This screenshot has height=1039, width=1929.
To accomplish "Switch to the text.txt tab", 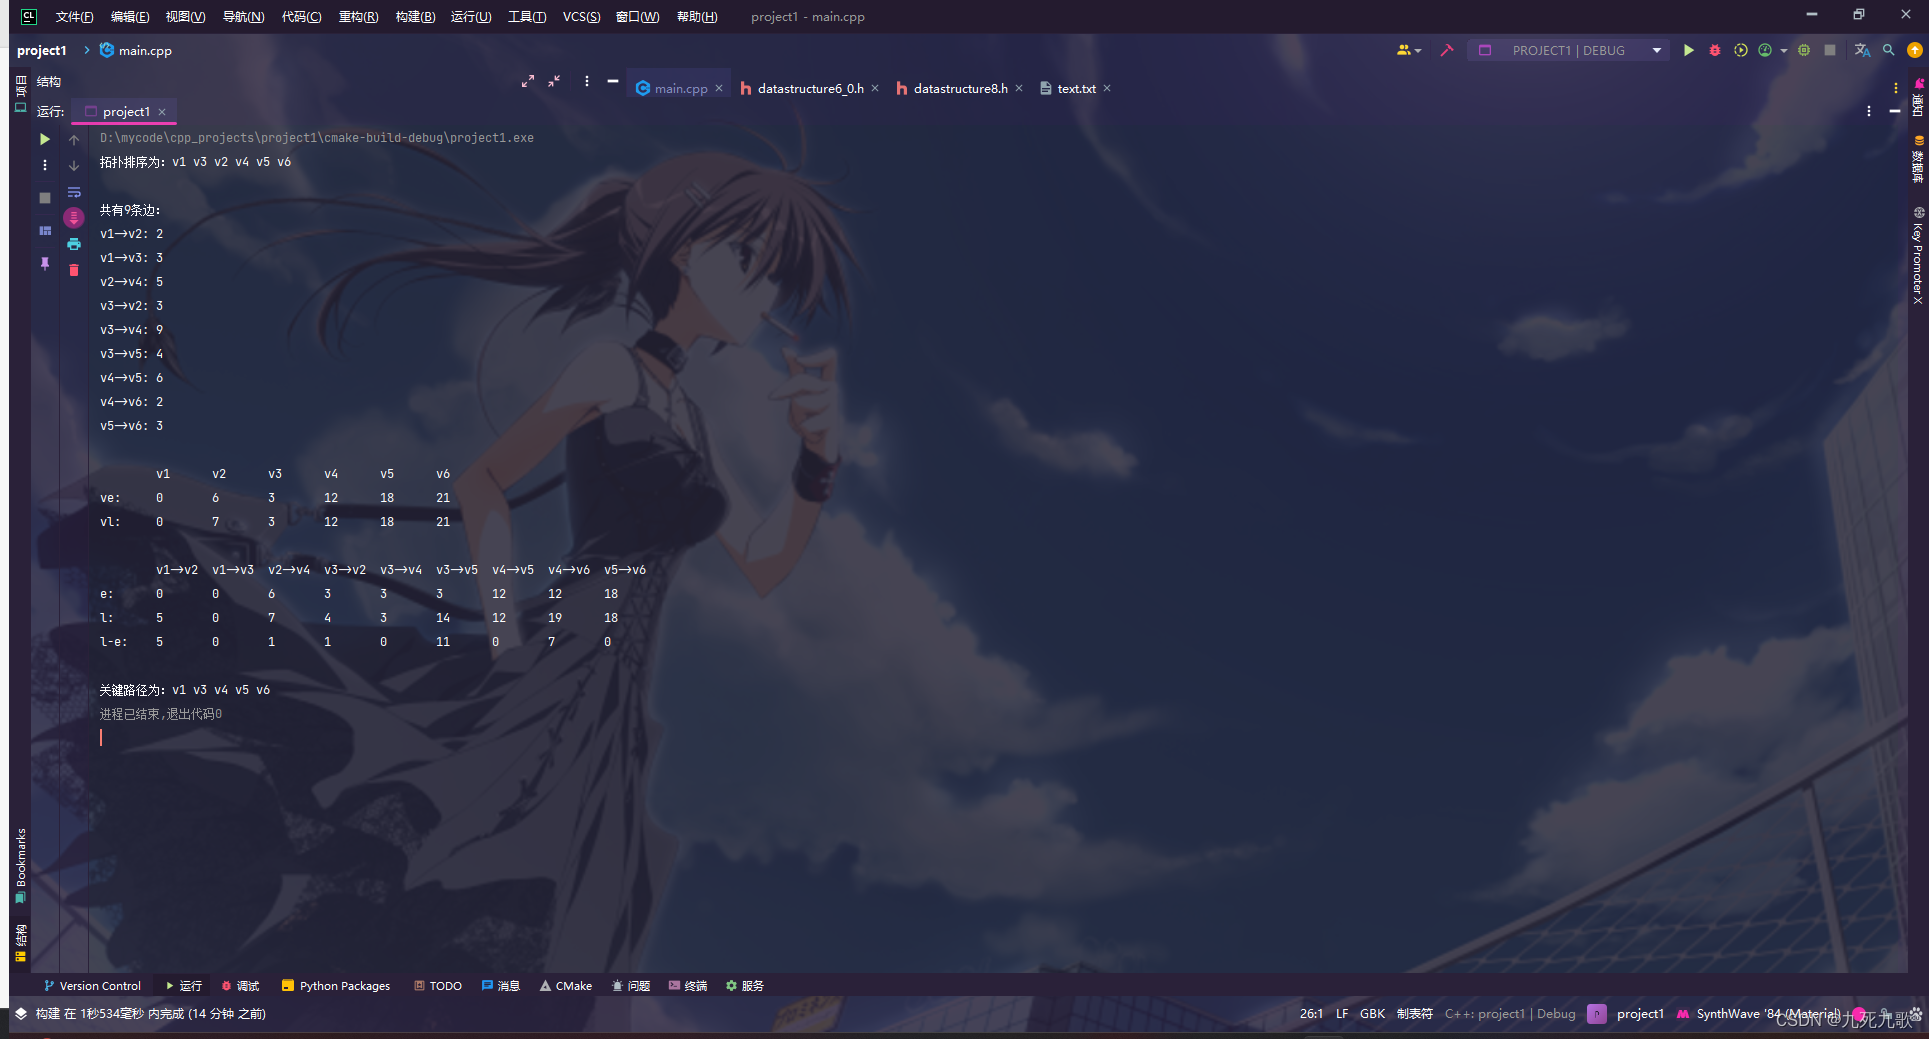I will [1076, 88].
